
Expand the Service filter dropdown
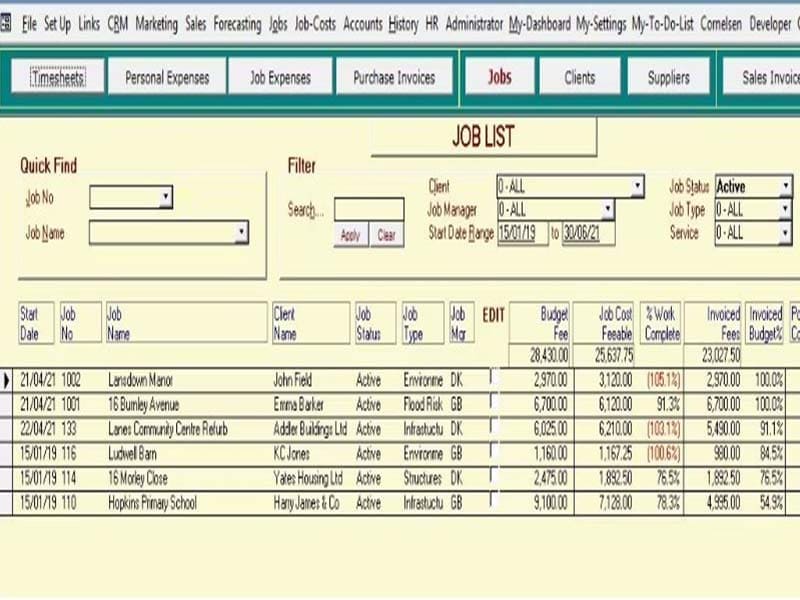(786, 233)
